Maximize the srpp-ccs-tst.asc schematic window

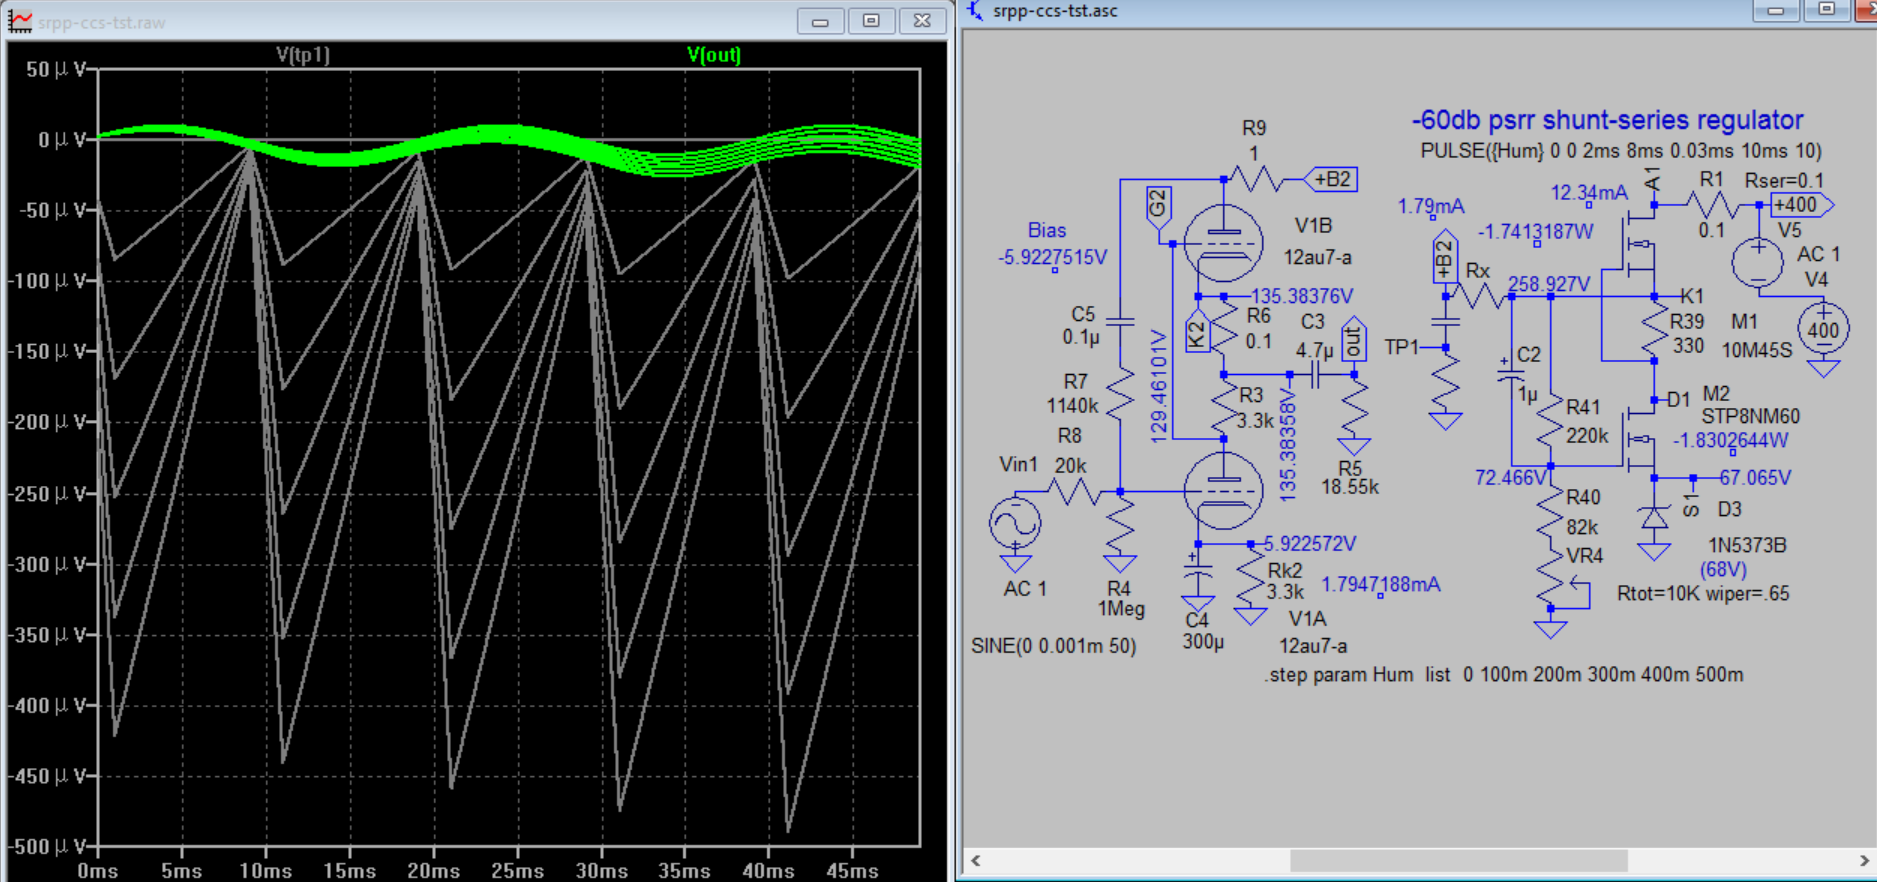[x=1826, y=10]
